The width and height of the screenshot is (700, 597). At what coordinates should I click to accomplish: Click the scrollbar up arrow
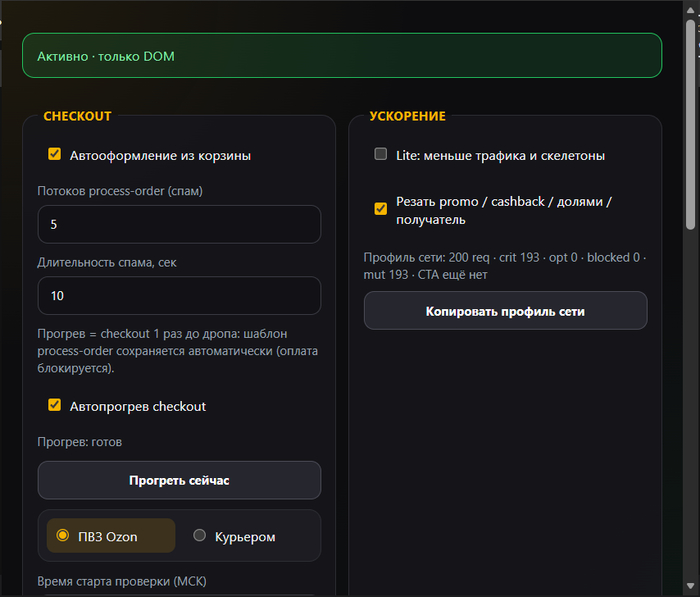[691, 10]
